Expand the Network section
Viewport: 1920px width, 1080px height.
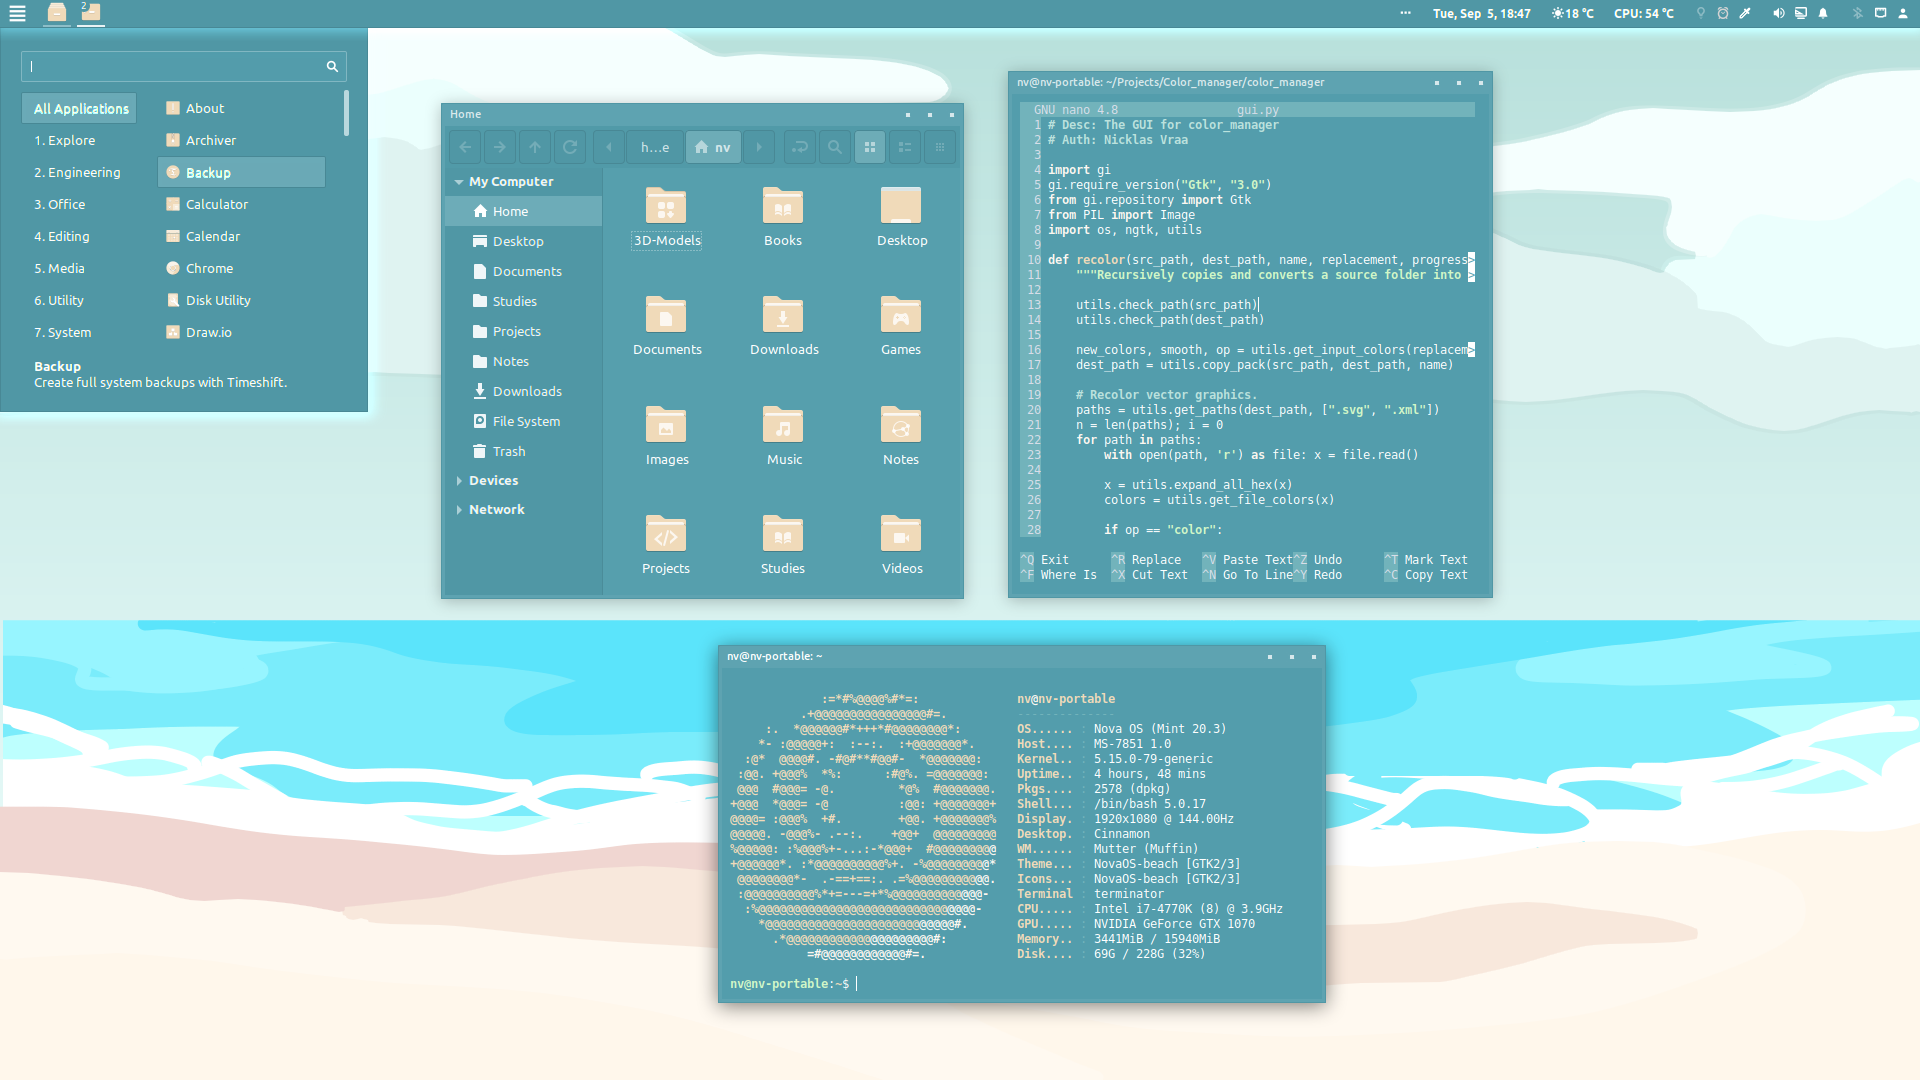[459, 510]
